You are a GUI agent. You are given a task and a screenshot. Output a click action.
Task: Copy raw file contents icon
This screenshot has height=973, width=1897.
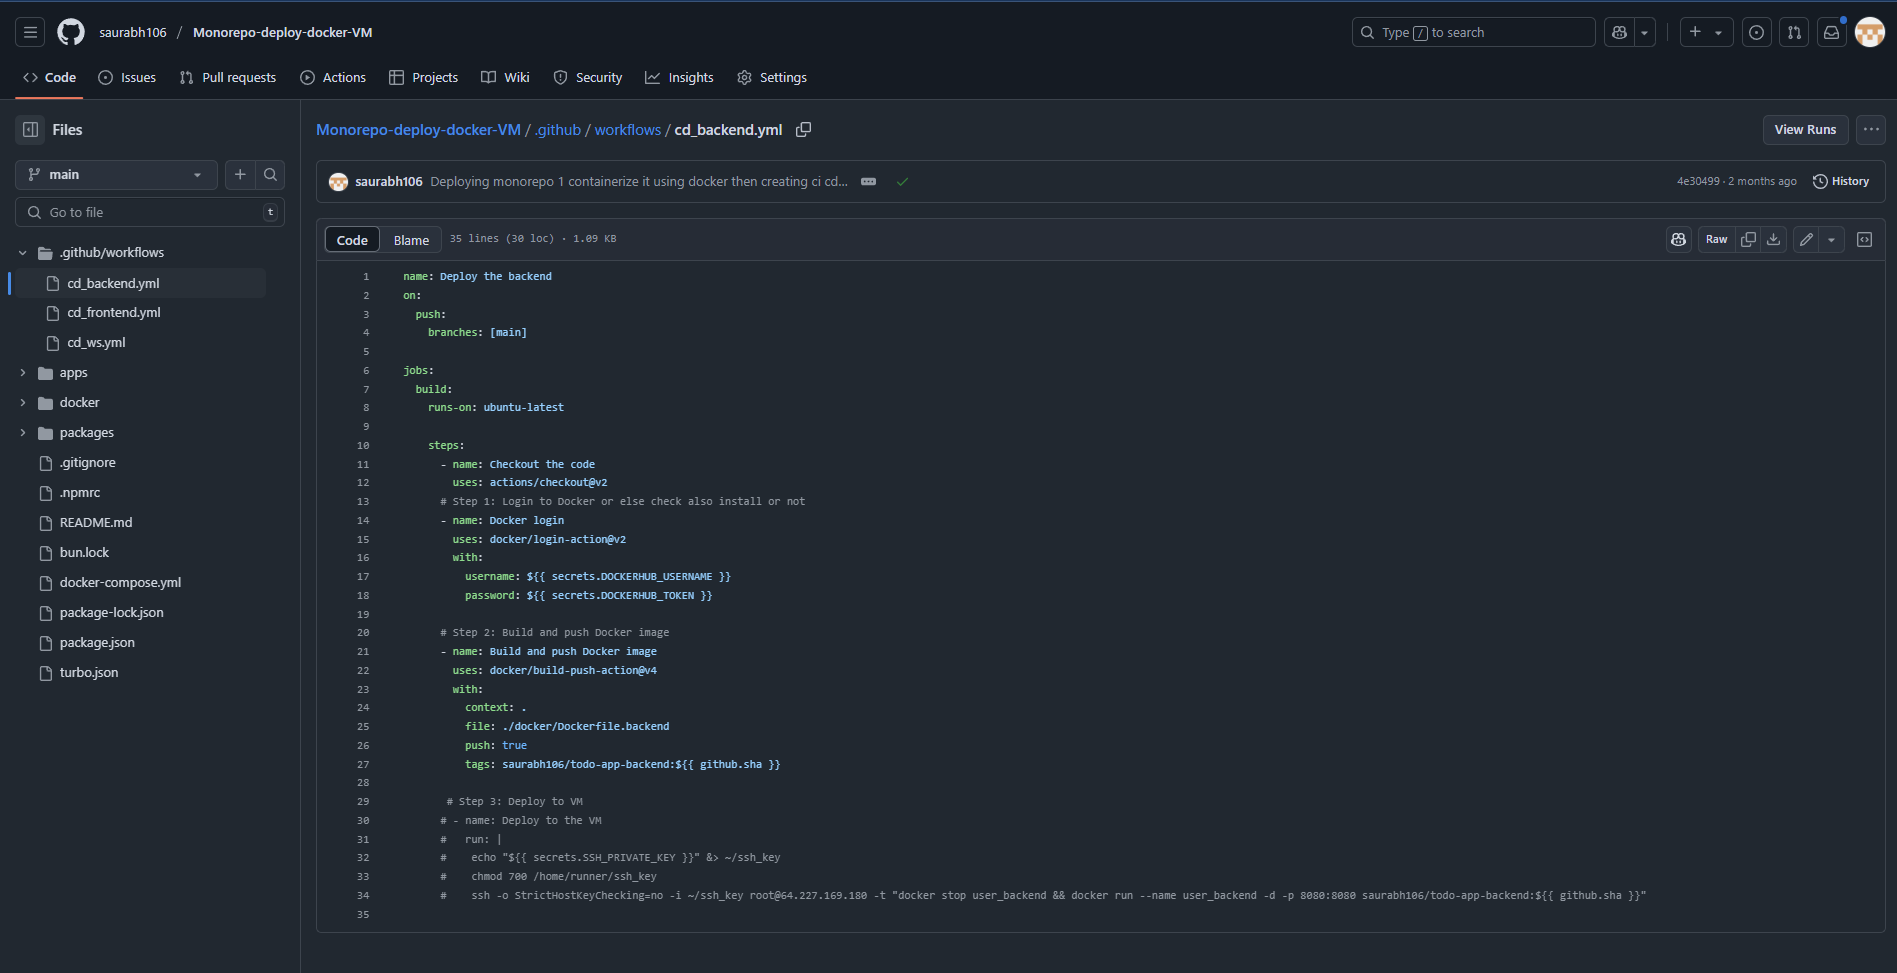click(x=1748, y=239)
